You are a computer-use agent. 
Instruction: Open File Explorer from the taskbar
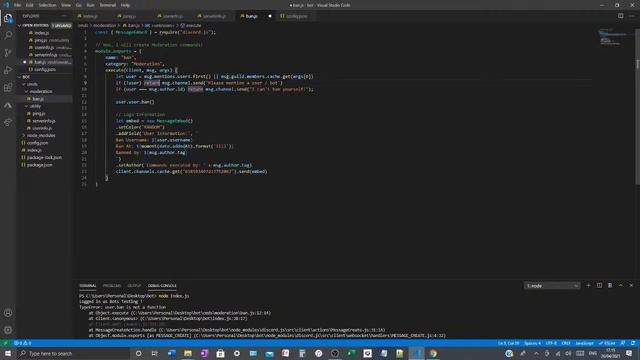188,353
